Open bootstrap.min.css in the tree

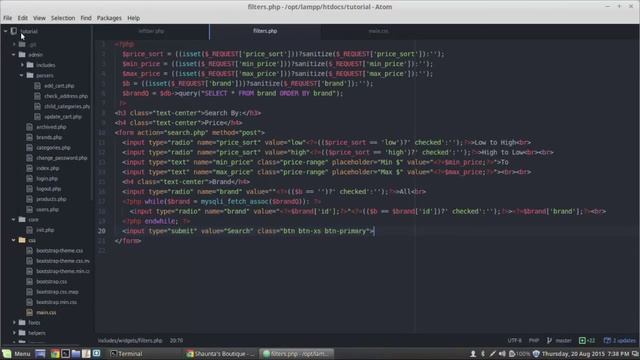point(56,302)
